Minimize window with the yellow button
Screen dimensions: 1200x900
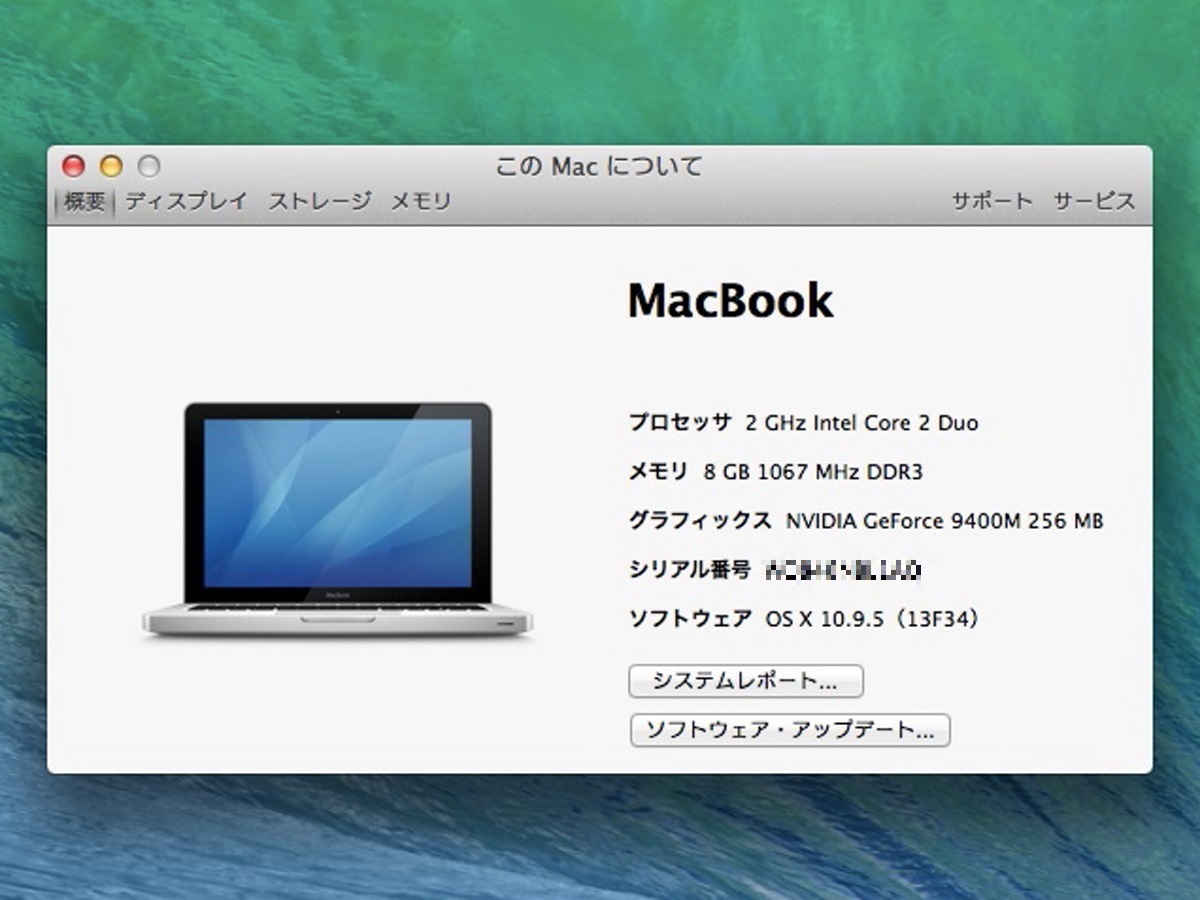[111, 166]
